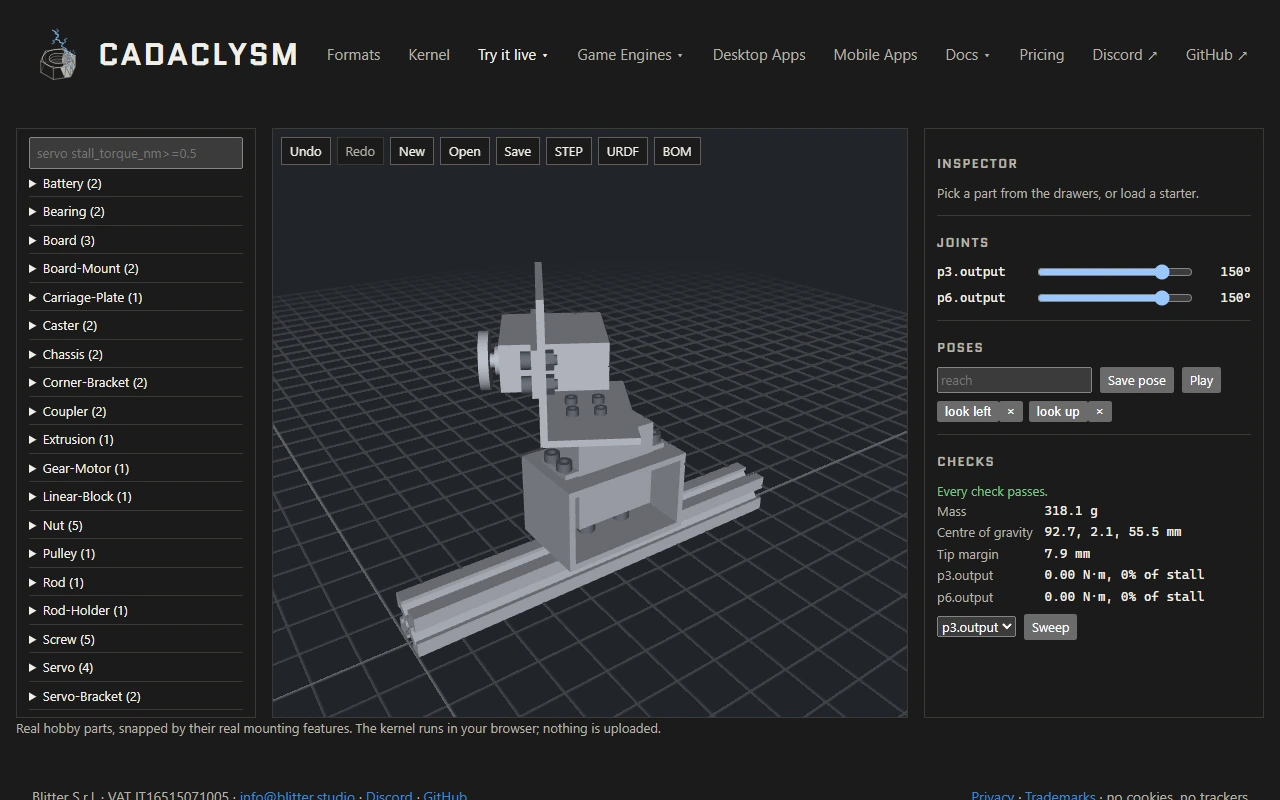This screenshot has width=1280, height=800.
Task: Export the model with the URDF button
Action: (x=623, y=151)
